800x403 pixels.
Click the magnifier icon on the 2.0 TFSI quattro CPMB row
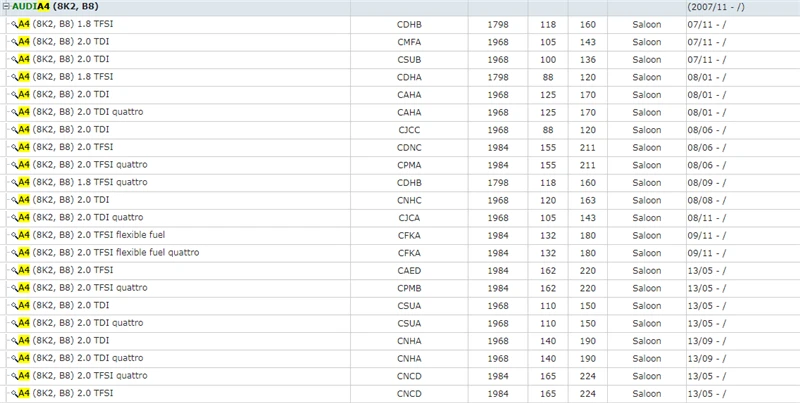coord(14,288)
